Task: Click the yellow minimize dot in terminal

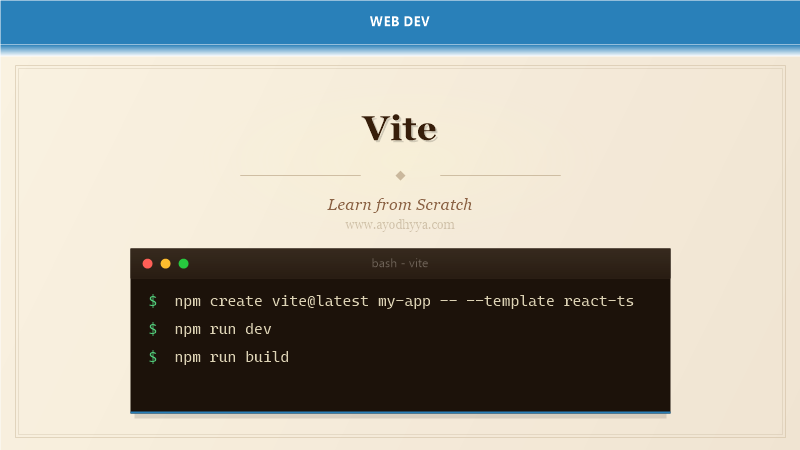Action: click(165, 263)
